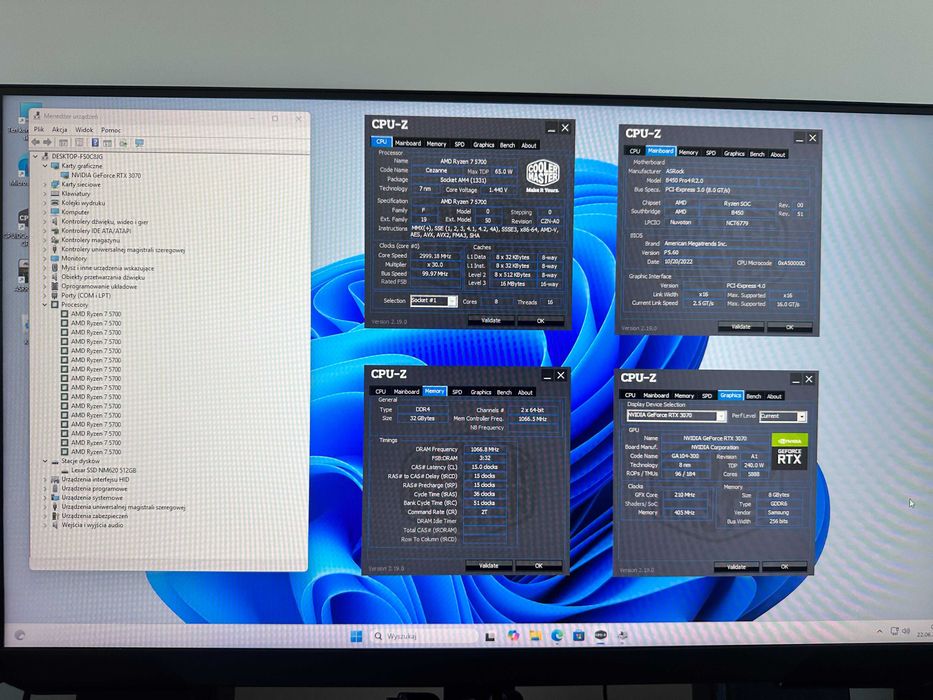Collapse the DESKTOP-FS0C8JG root node
This screenshot has height=700, width=933.
36,157
